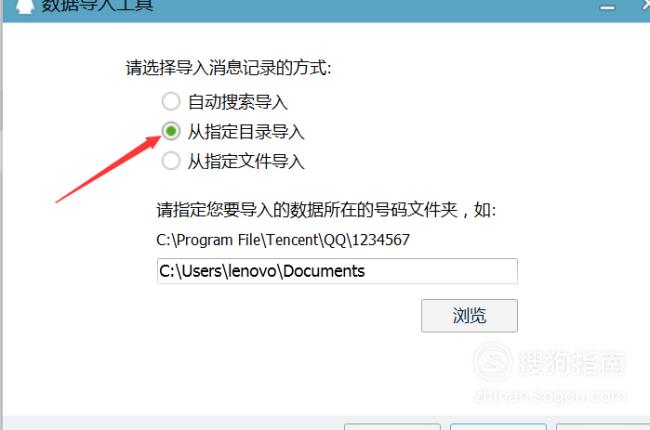Click the example path C:\Program File\Tencent\QQ\1234567
The height and width of the screenshot is (430, 650).
[283, 240]
